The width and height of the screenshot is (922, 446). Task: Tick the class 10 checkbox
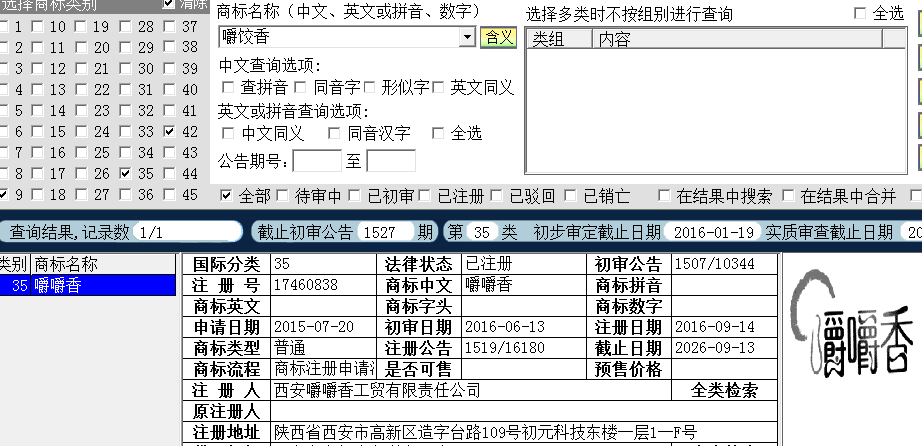coord(38,26)
